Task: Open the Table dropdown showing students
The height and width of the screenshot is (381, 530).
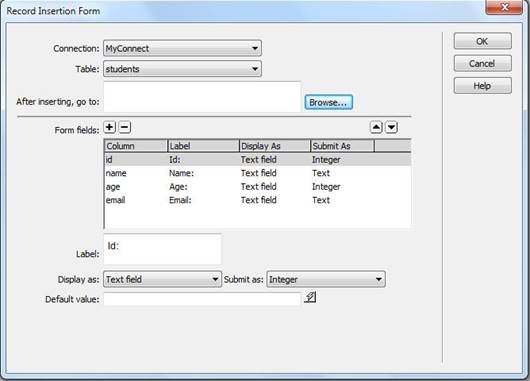Action: 182,69
